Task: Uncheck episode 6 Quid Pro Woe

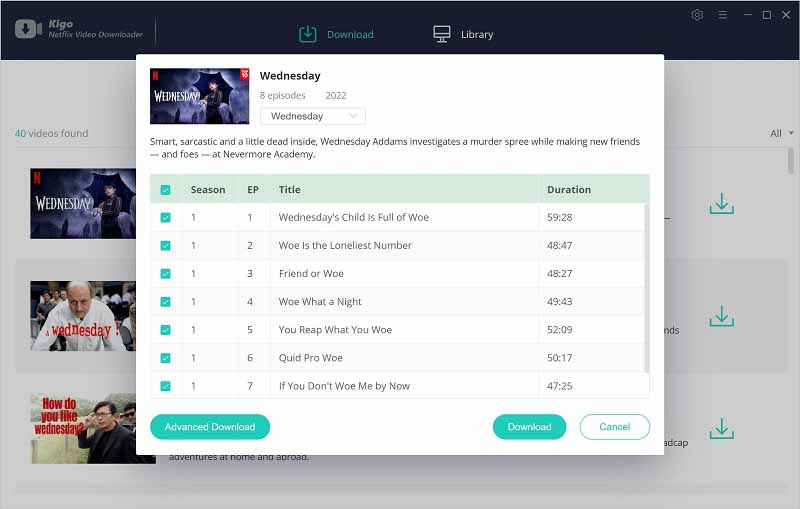Action: (x=165, y=358)
